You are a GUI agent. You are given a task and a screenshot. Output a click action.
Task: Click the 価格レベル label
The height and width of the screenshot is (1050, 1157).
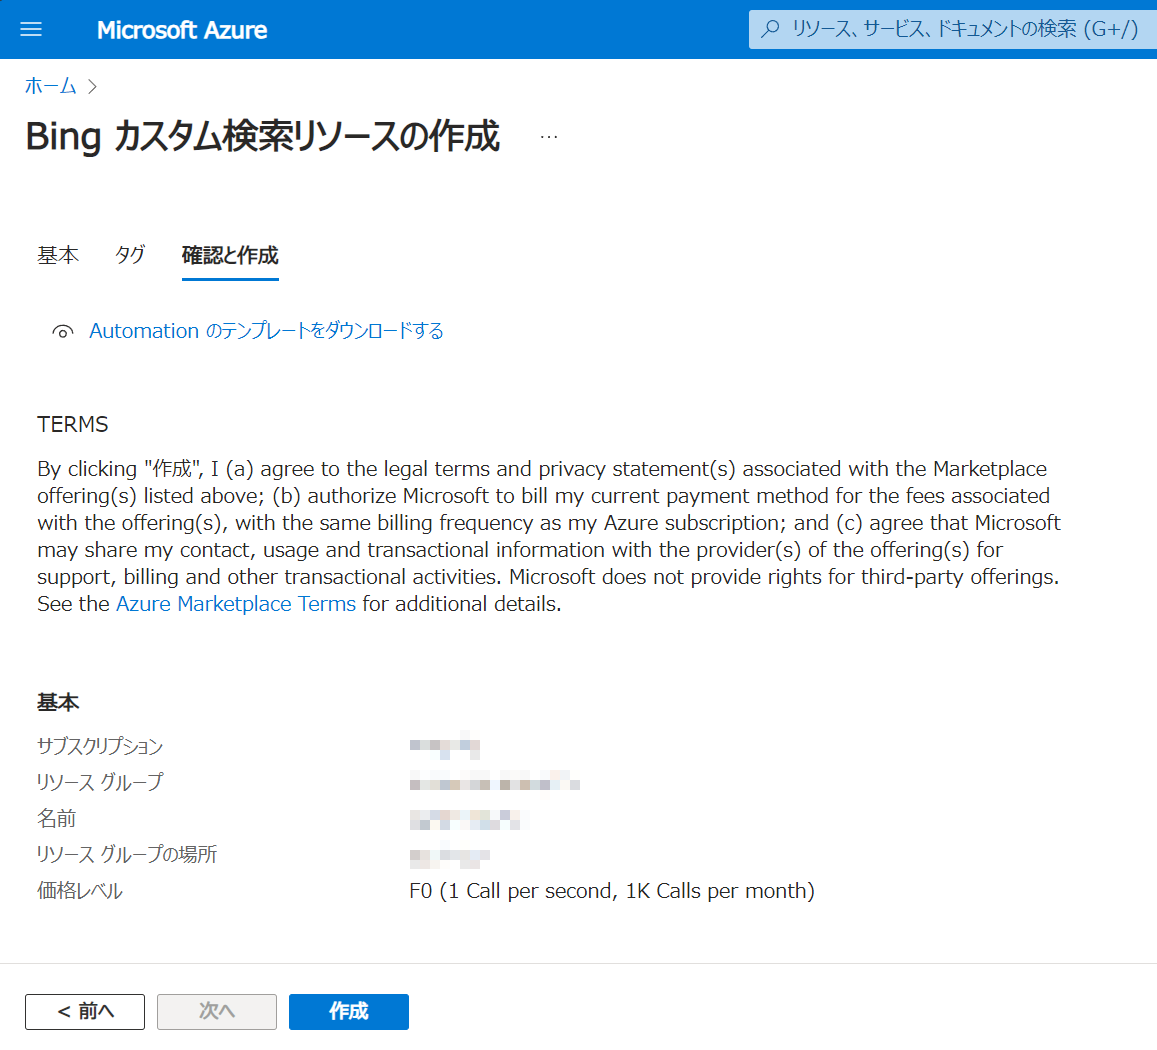(x=80, y=891)
